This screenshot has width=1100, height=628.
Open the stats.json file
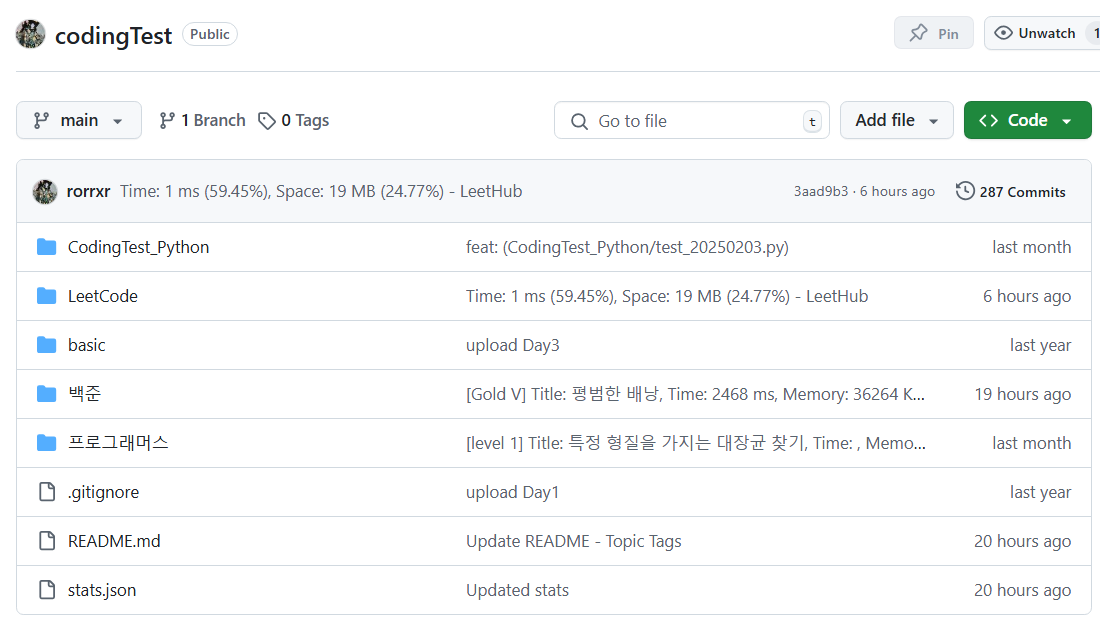pos(102,591)
